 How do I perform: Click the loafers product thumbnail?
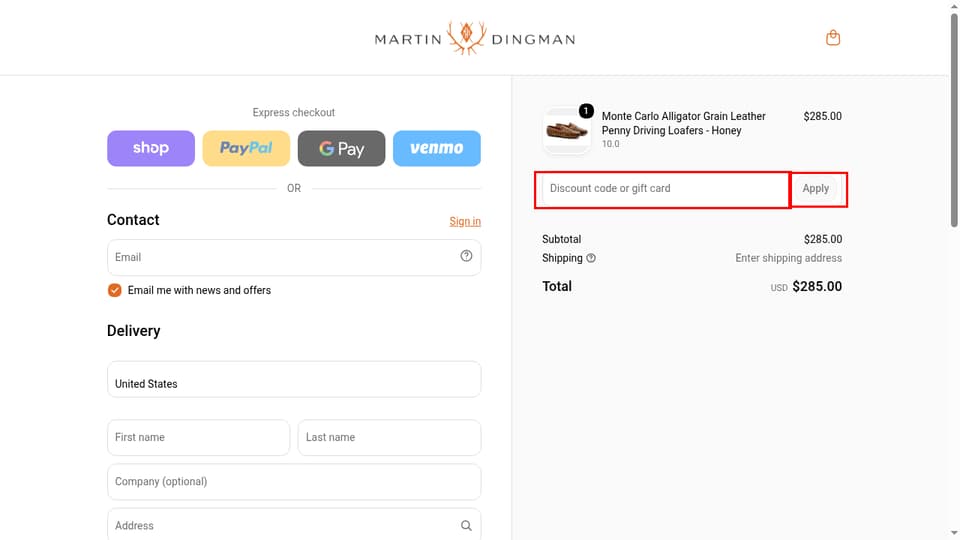[x=567, y=130]
